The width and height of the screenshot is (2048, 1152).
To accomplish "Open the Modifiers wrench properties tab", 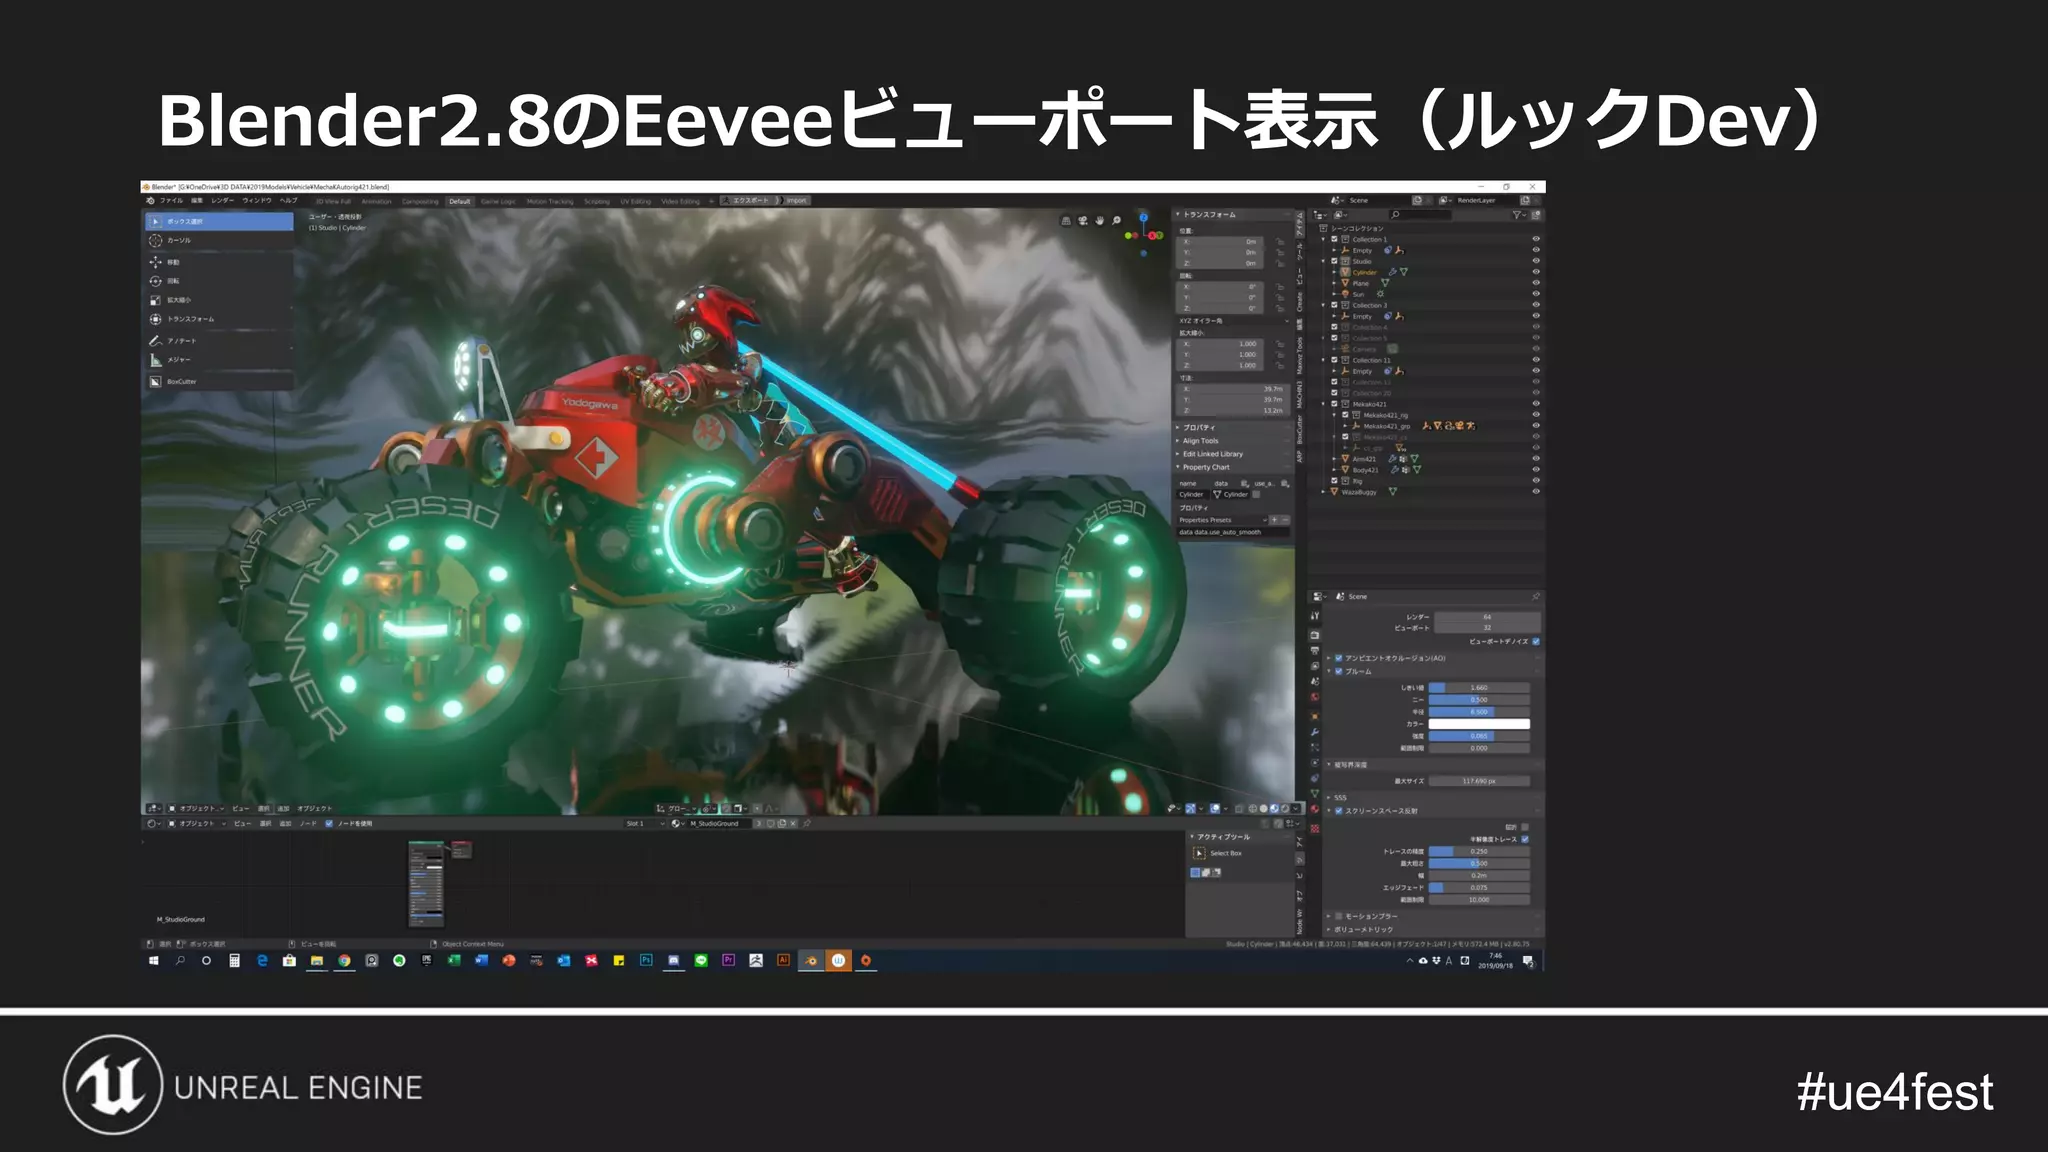I will point(1315,731).
